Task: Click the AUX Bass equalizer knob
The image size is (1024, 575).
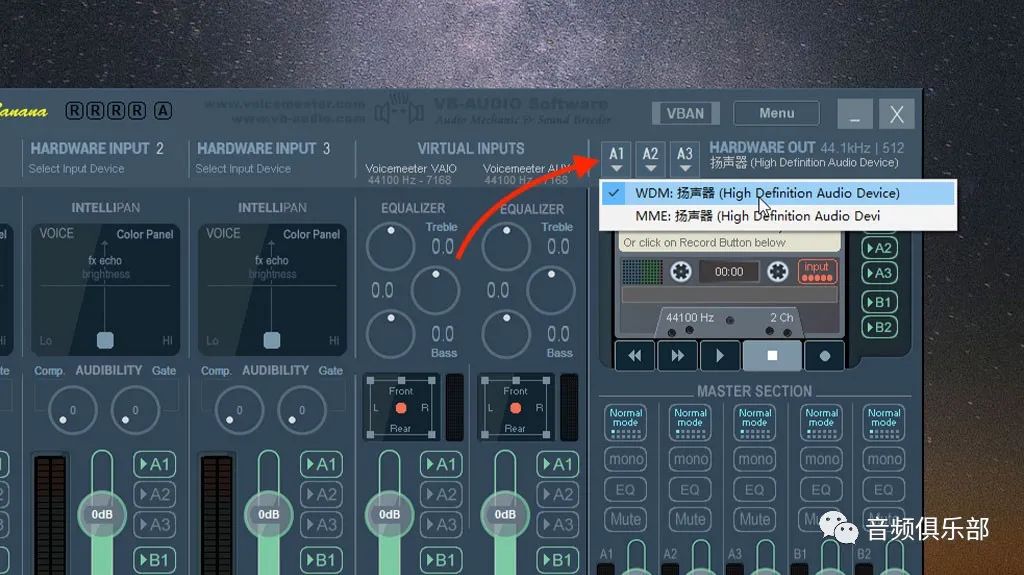Action: [x=506, y=334]
